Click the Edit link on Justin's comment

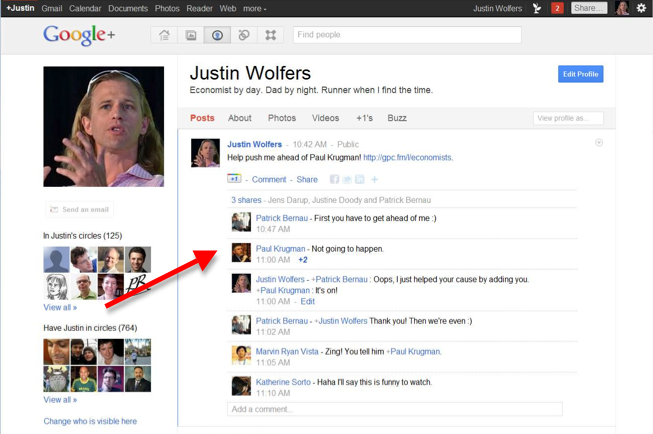click(307, 302)
